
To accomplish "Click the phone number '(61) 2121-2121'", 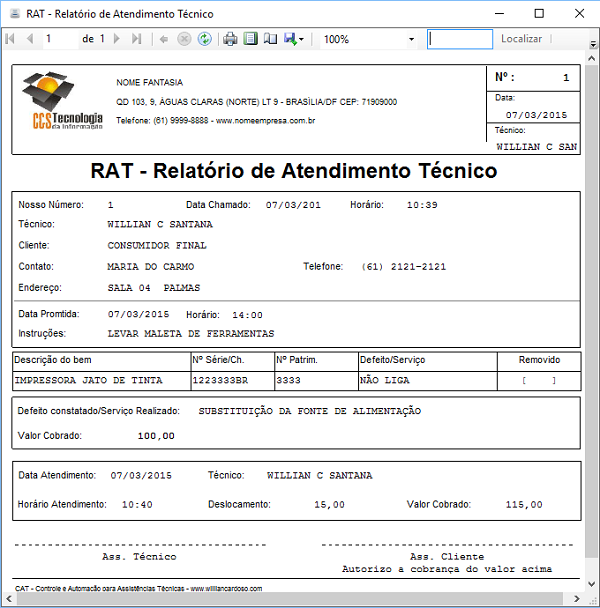I will 404,267.
